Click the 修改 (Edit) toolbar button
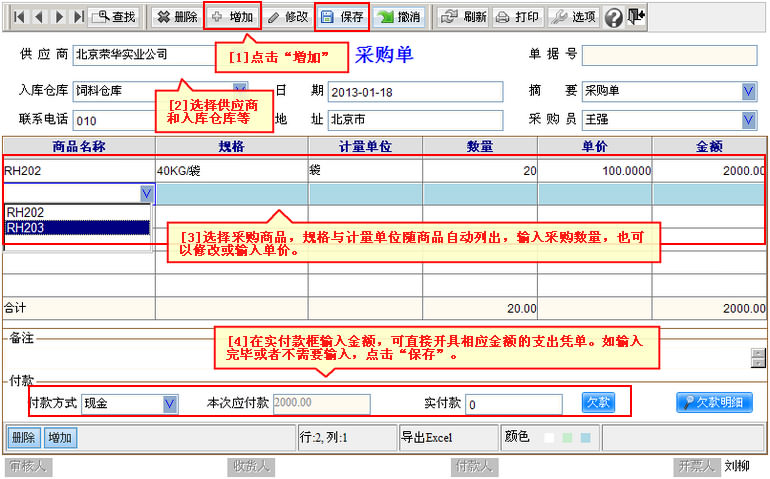This screenshot has height=479, width=770. tap(287, 17)
